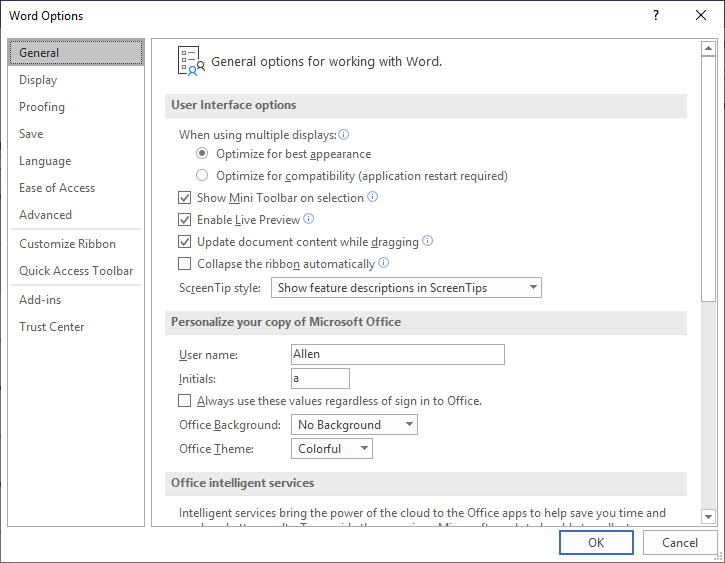Viewport: 725px width, 563px height.
Task: Click the scrollbar down arrow
Action: [x=708, y=516]
